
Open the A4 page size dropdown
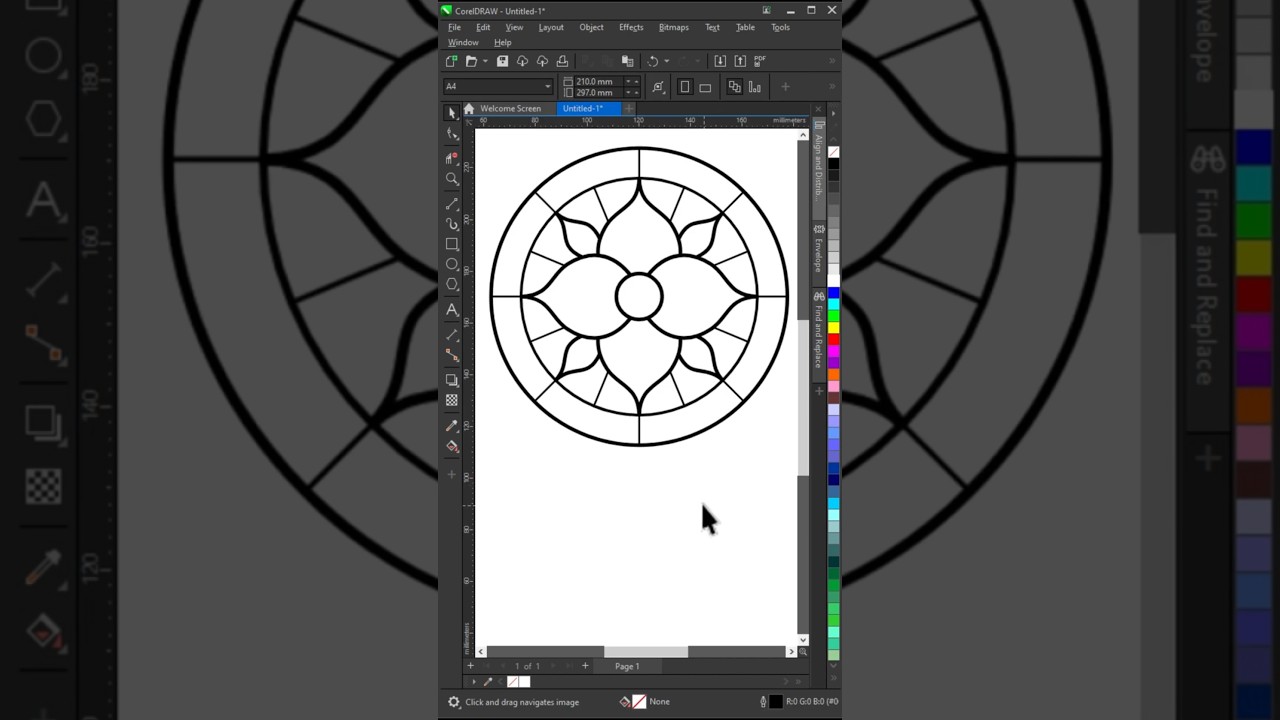tap(547, 87)
